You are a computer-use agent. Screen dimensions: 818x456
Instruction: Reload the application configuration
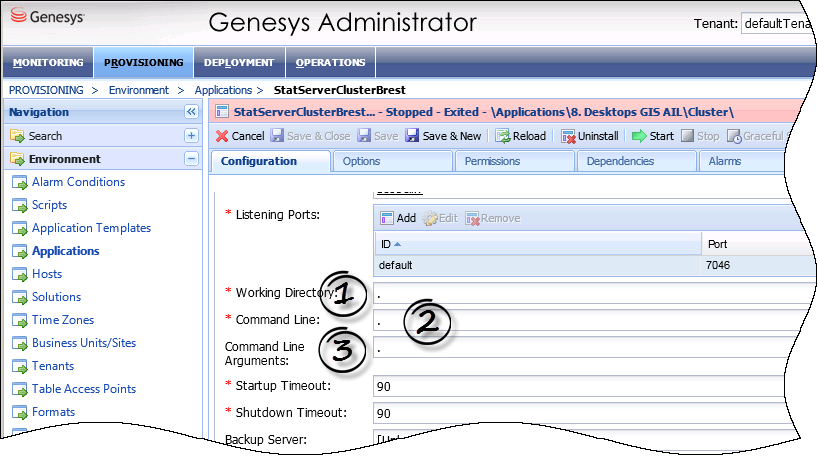521,136
